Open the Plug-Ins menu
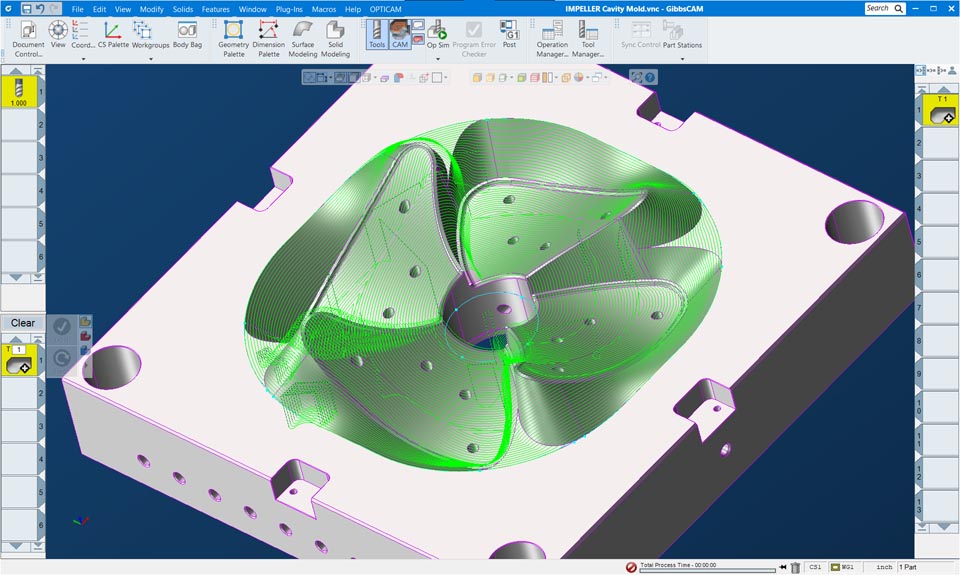 point(289,9)
